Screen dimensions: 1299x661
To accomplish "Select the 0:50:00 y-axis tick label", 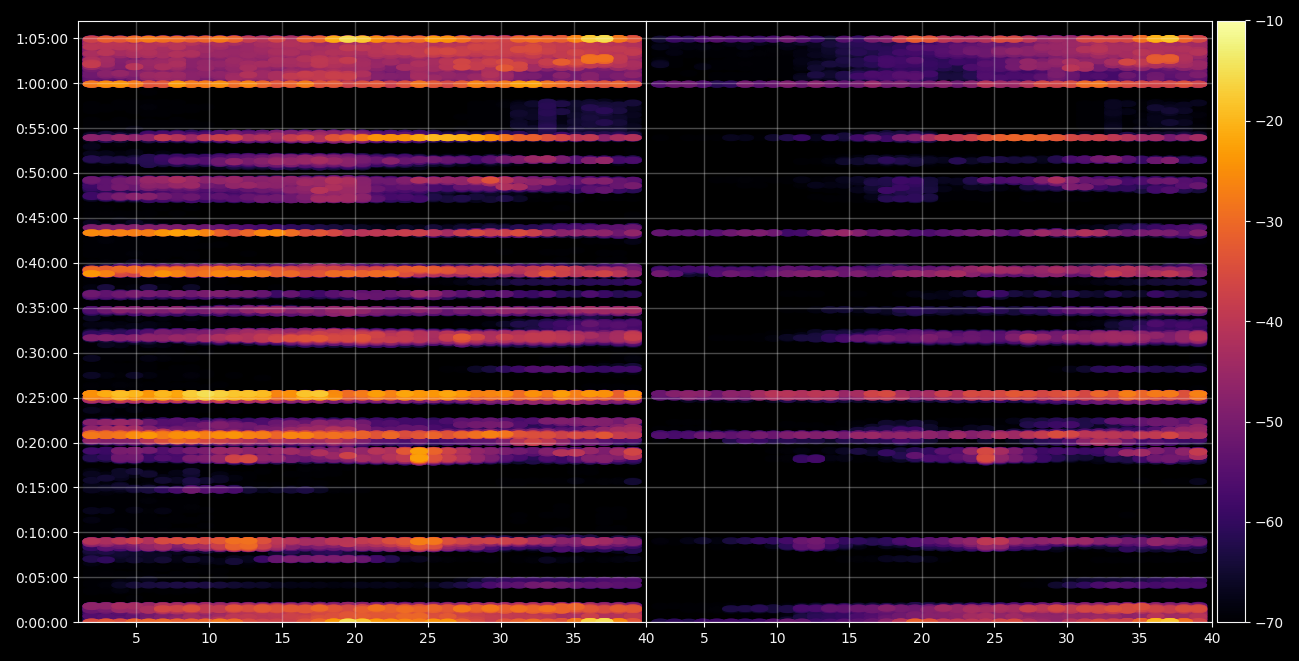I will click(42, 173).
